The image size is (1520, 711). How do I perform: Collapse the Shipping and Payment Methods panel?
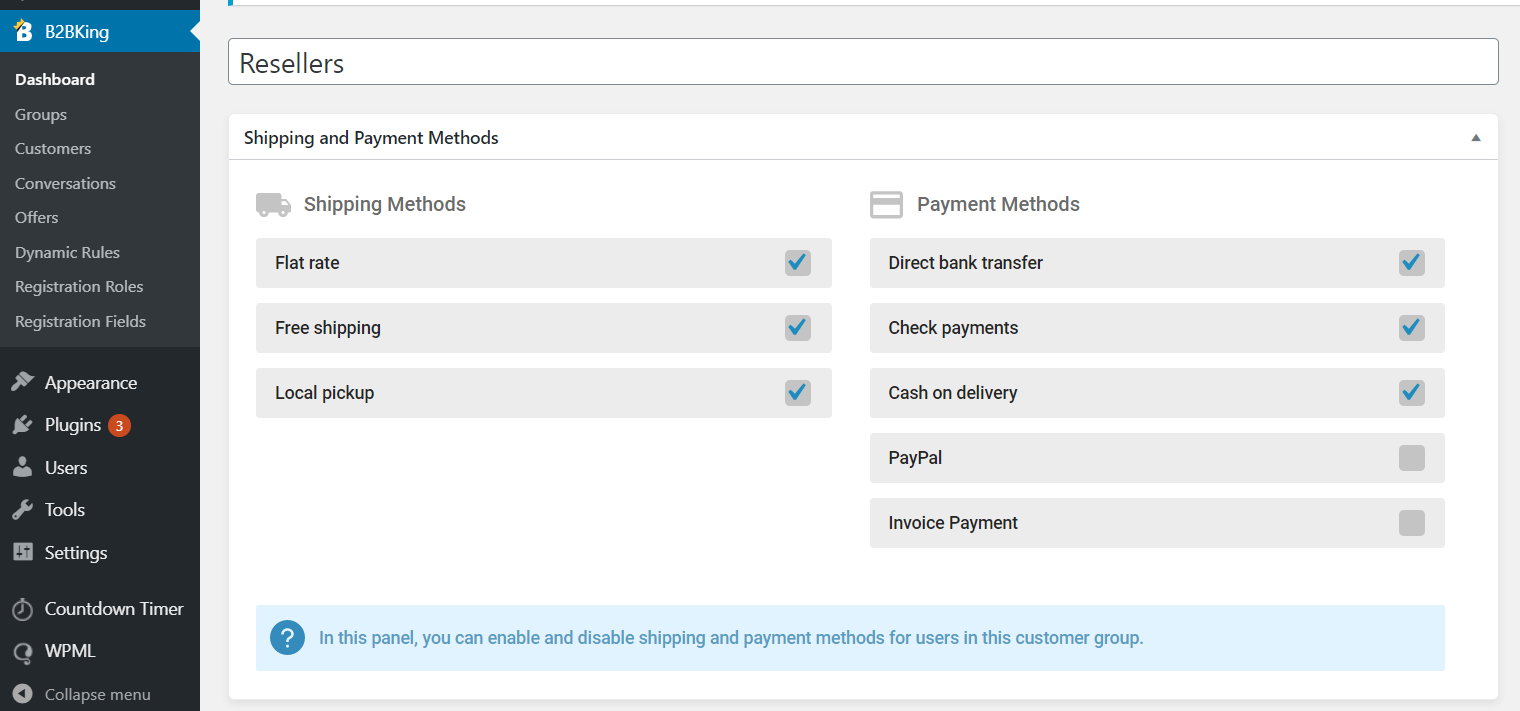[x=1475, y=137]
